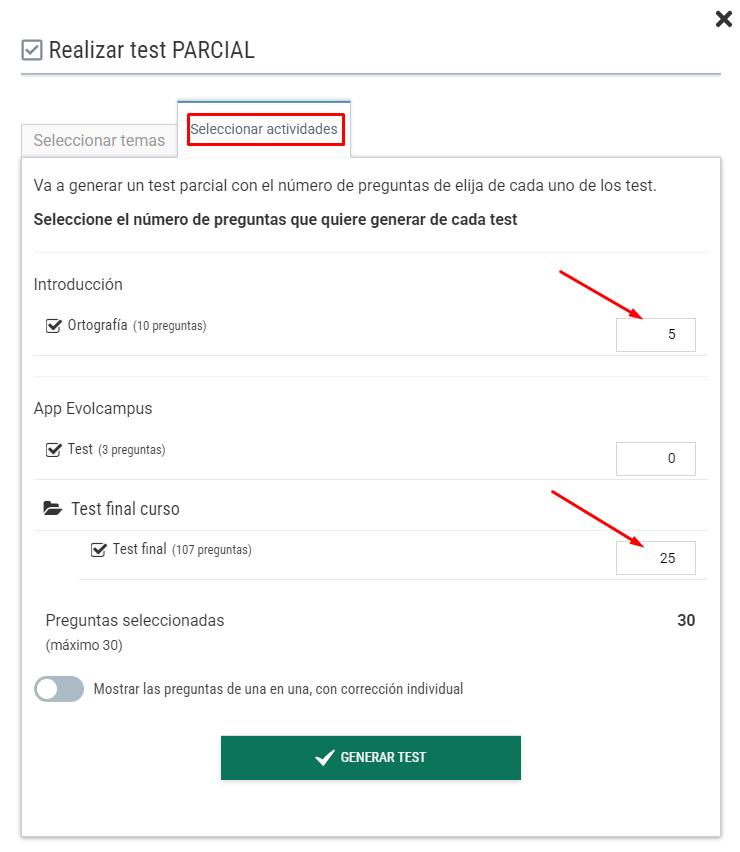Click the Test final (107 preguntas) label
This screenshot has width=740, height=852.
(181, 549)
